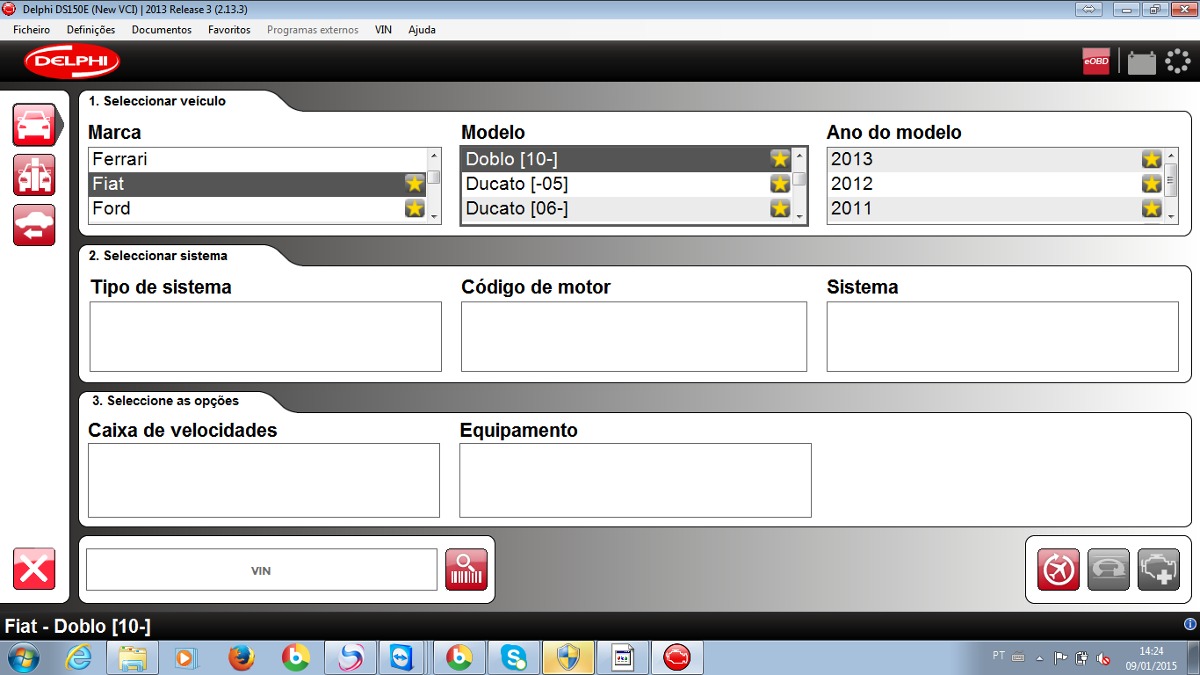The width and height of the screenshot is (1200, 675).
Task: Open the Windows Start button
Action: pos(23,658)
